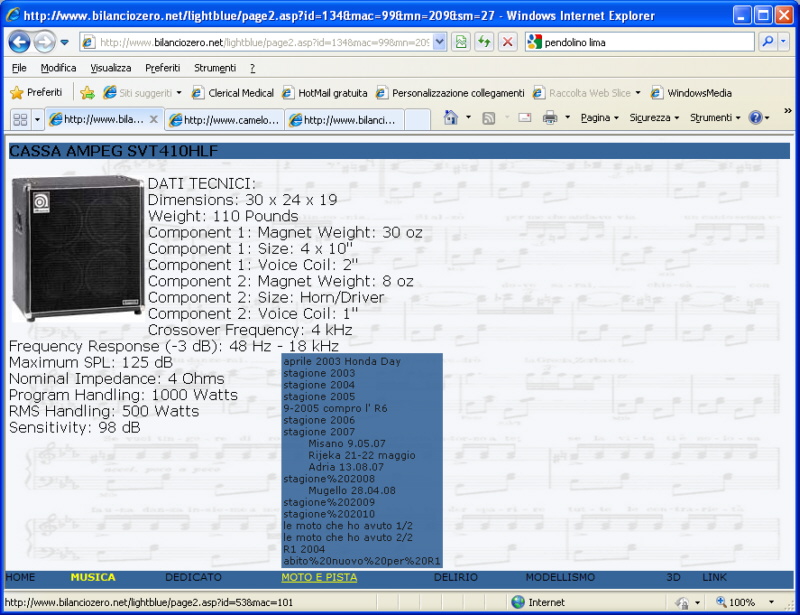This screenshot has height=615, width=800.
Task: Open the 'Misano 9.05.07' entry
Action: [x=346, y=444]
